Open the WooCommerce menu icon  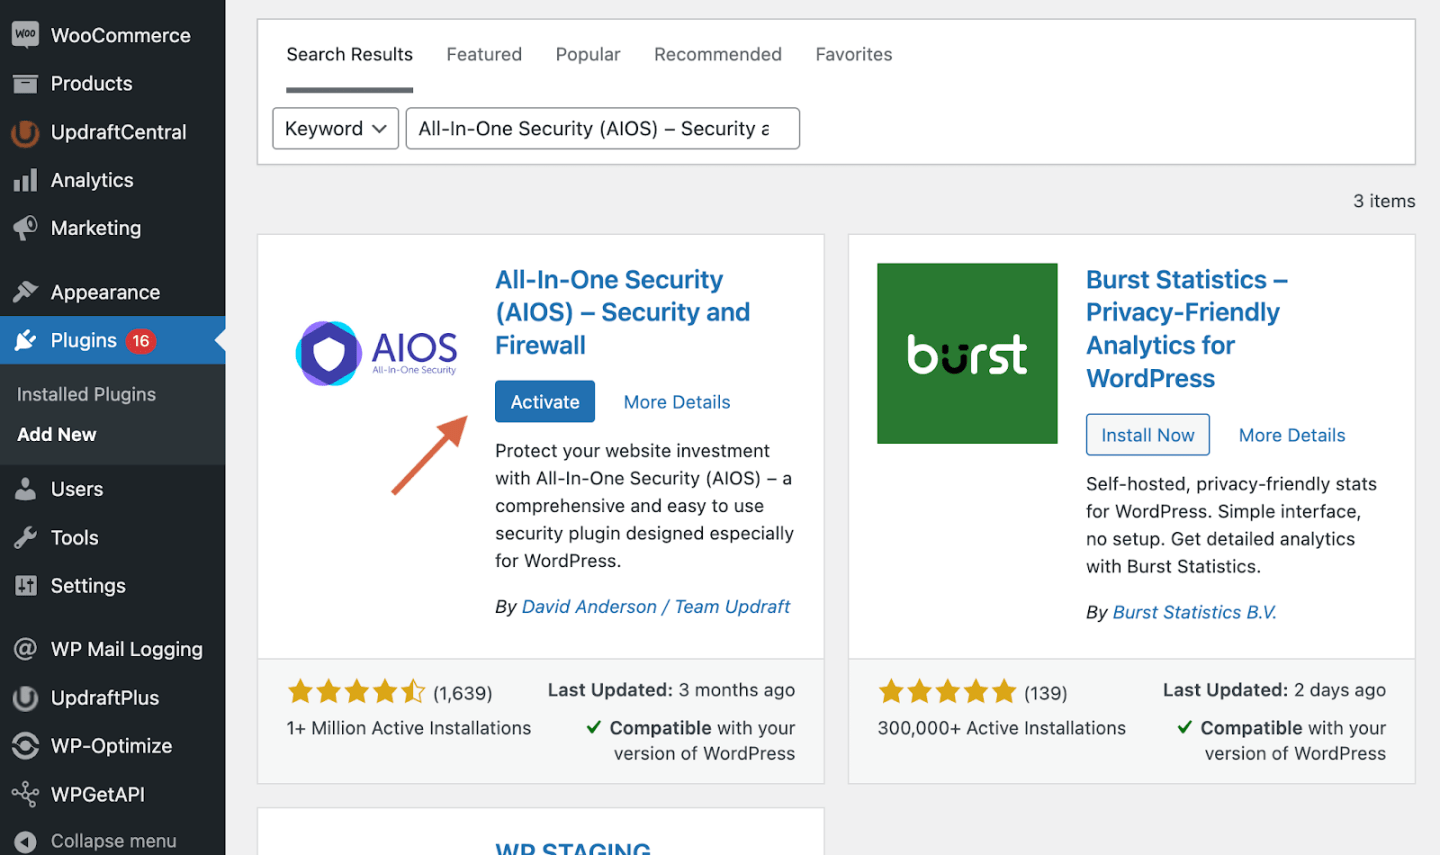pyautogui.click(x=24, y=34)
